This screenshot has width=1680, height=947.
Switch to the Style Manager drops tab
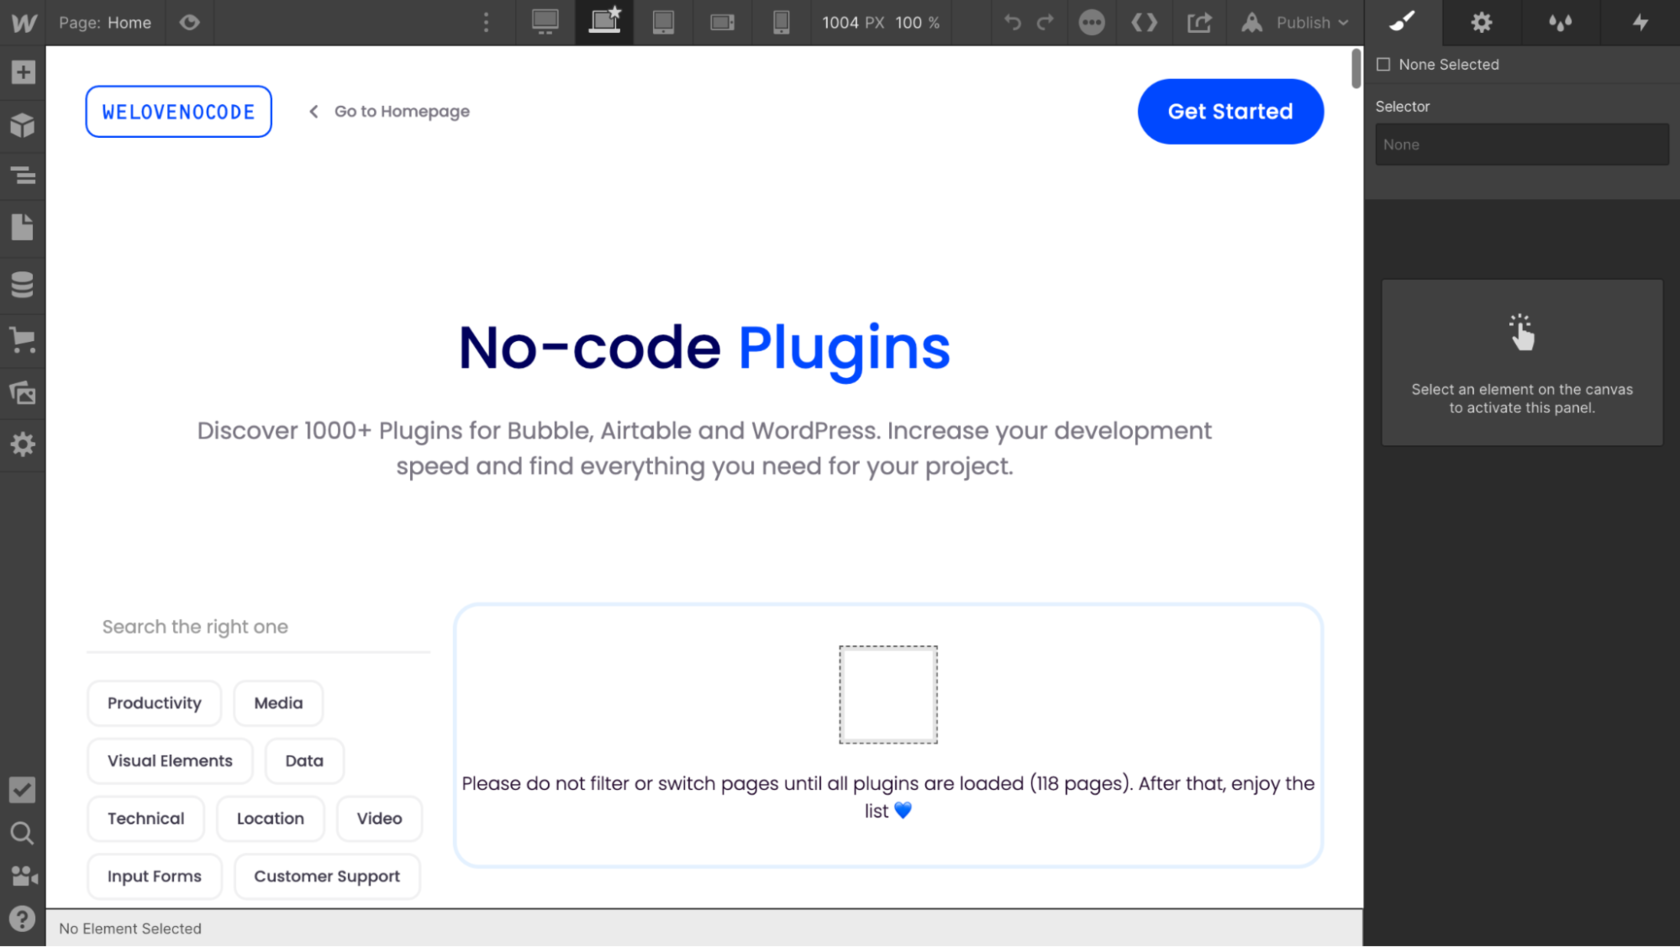1561,22
